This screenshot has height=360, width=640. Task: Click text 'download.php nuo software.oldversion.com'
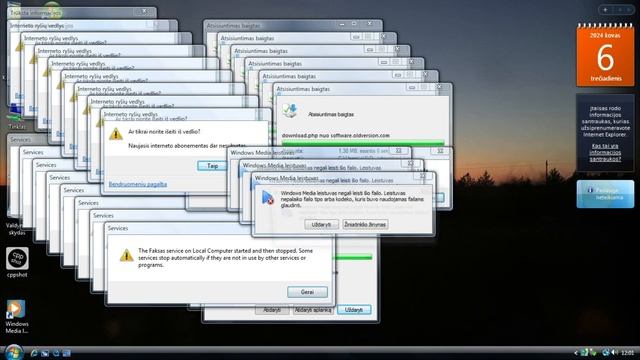pyautogui.click(x=336, y=135)
